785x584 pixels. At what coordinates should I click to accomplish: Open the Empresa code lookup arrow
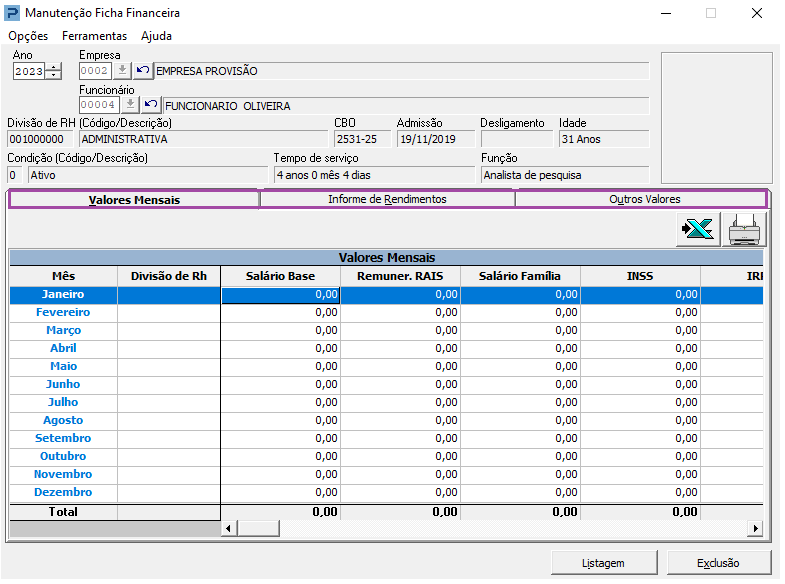tap(122, 71)
